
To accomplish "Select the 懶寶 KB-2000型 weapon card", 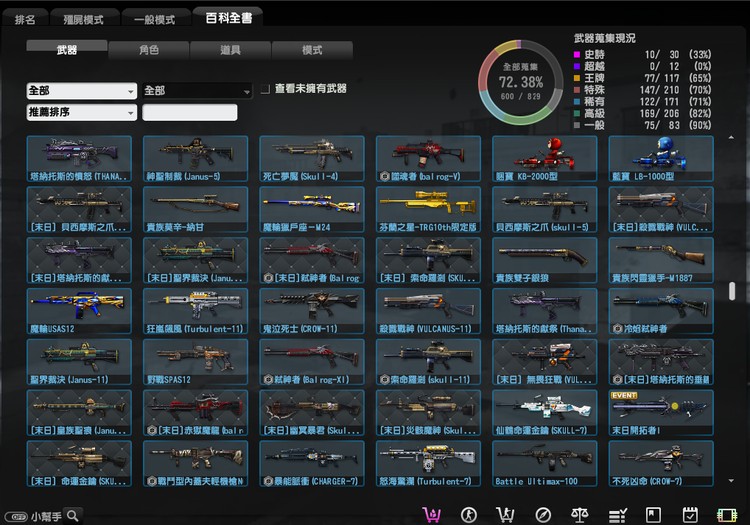I will point(545,158).
